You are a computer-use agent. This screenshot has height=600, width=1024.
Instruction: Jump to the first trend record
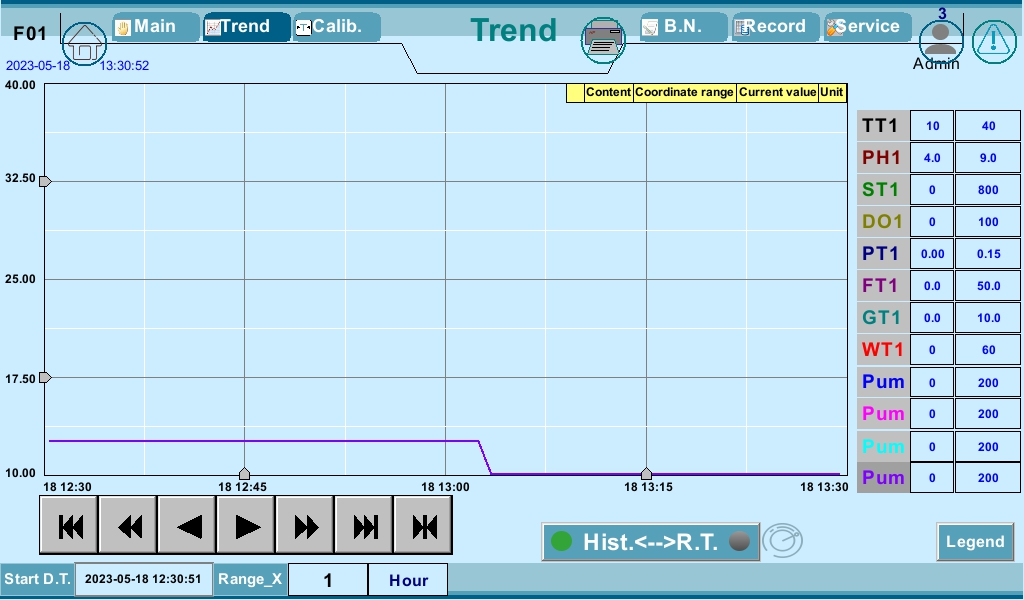point(69,525)
